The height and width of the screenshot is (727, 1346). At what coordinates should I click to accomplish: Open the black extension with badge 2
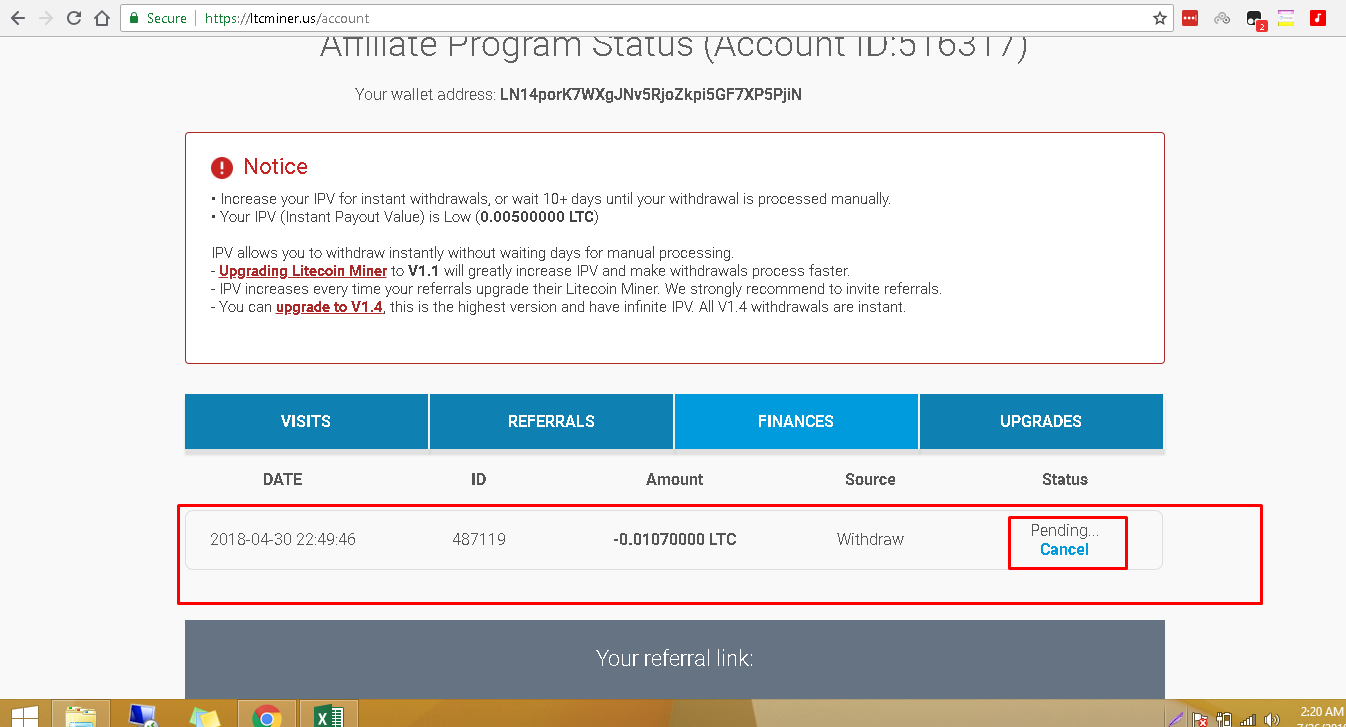click(1255, 18)
